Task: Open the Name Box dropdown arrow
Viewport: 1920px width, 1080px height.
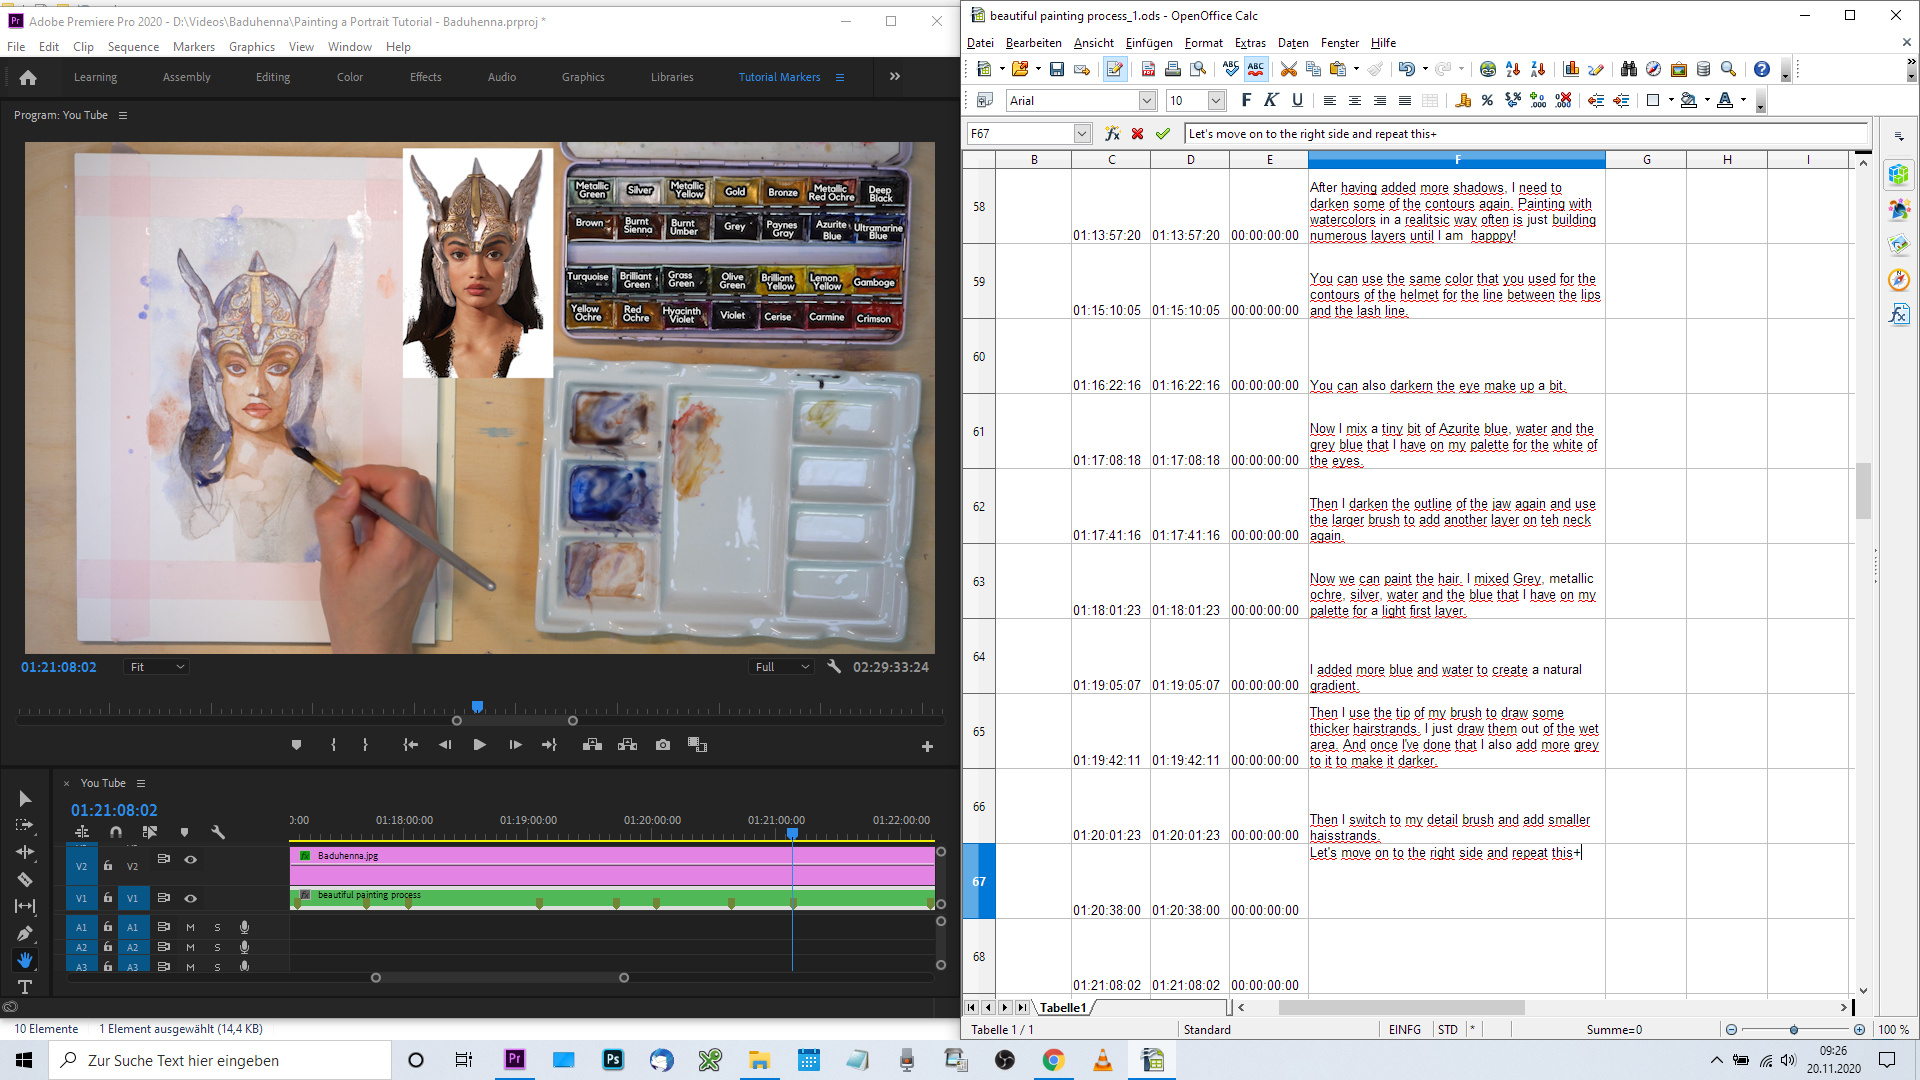Action: 1082,133
